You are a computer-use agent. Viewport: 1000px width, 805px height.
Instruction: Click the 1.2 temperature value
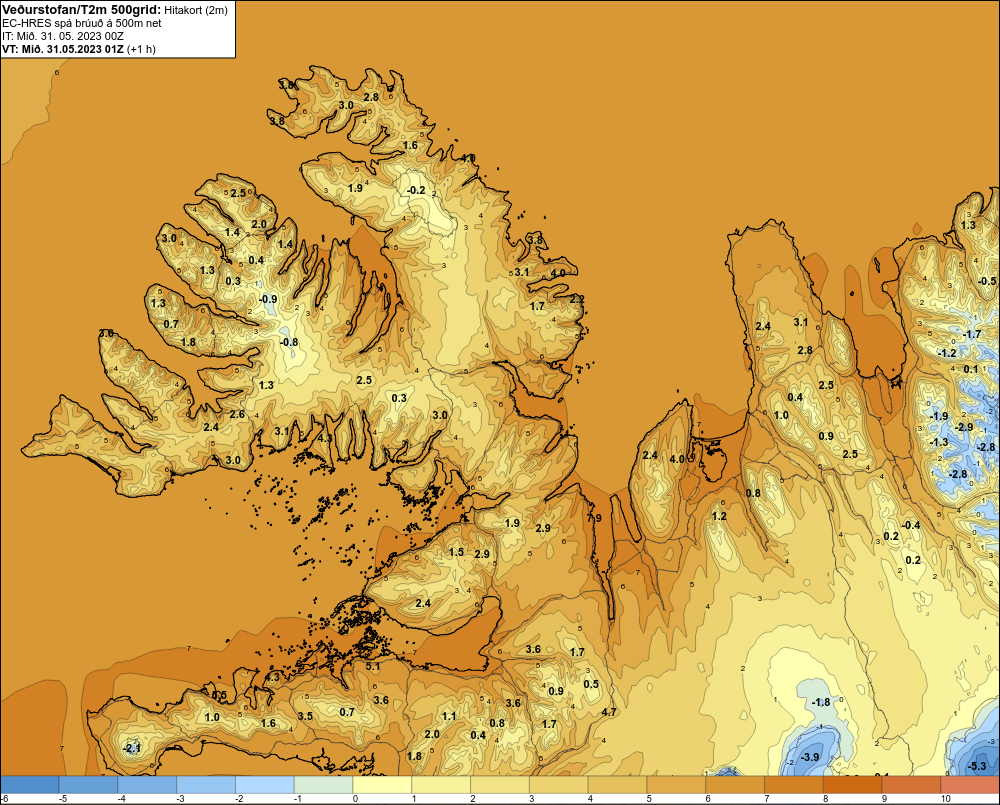719,516
